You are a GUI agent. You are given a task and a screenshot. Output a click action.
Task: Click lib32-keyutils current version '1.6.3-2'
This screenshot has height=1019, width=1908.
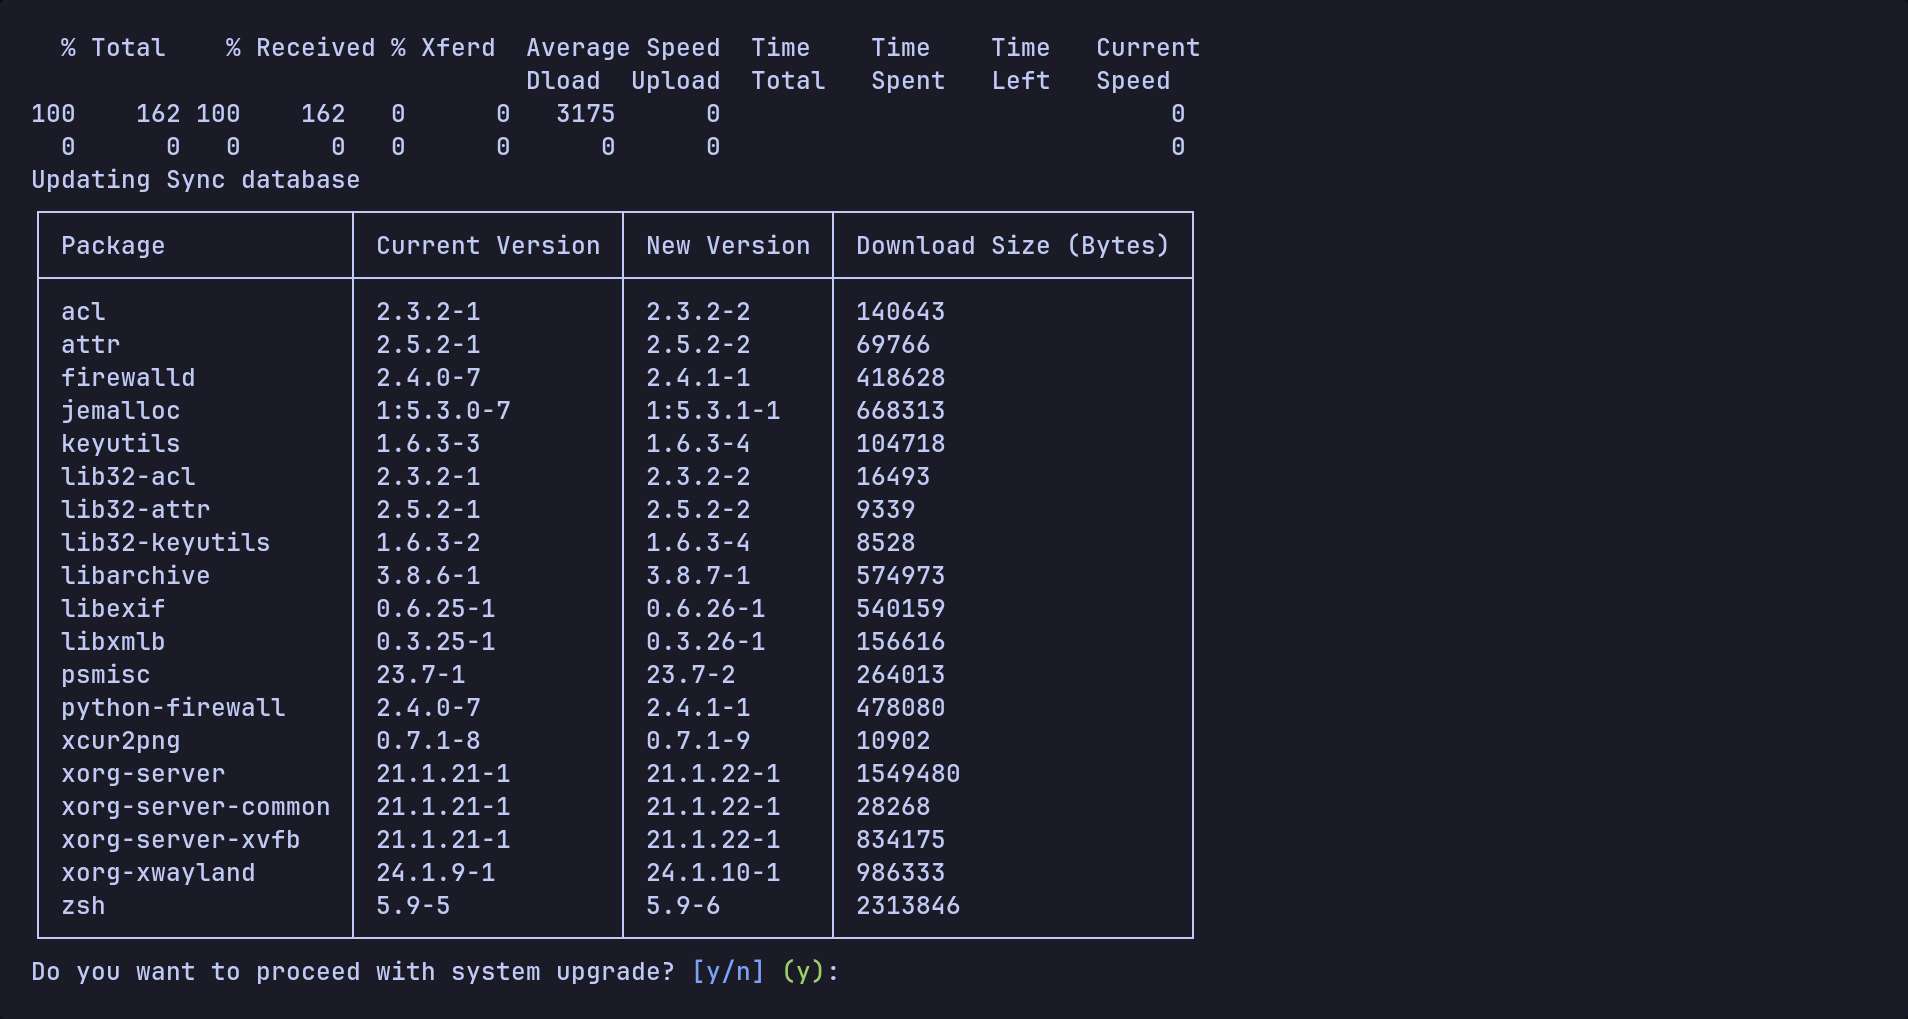coord(428,543)
